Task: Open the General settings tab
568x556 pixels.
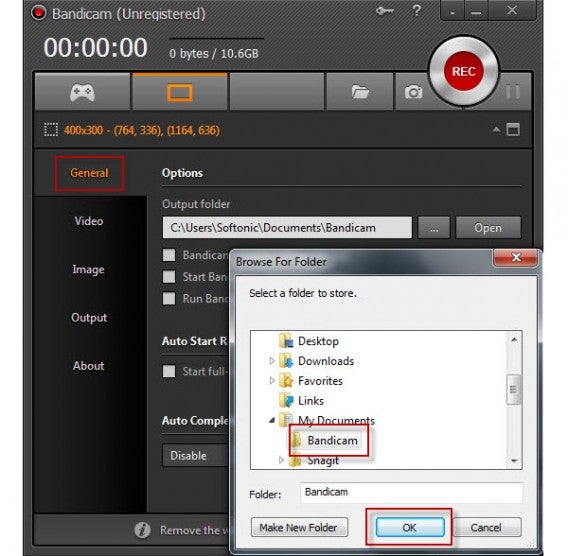Action: pyautogui.click(x=89, y=173)
